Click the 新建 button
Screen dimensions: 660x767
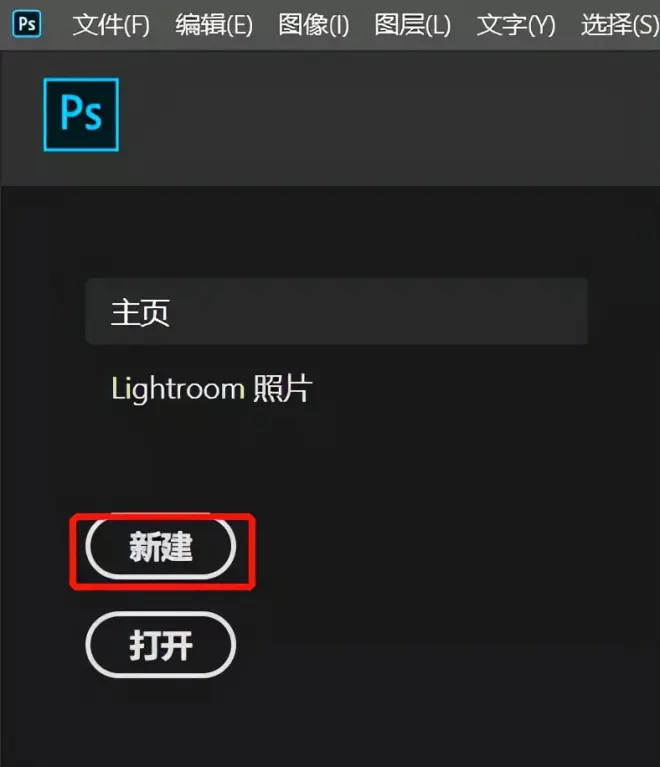pyautogui.click(x=161, y=547)
